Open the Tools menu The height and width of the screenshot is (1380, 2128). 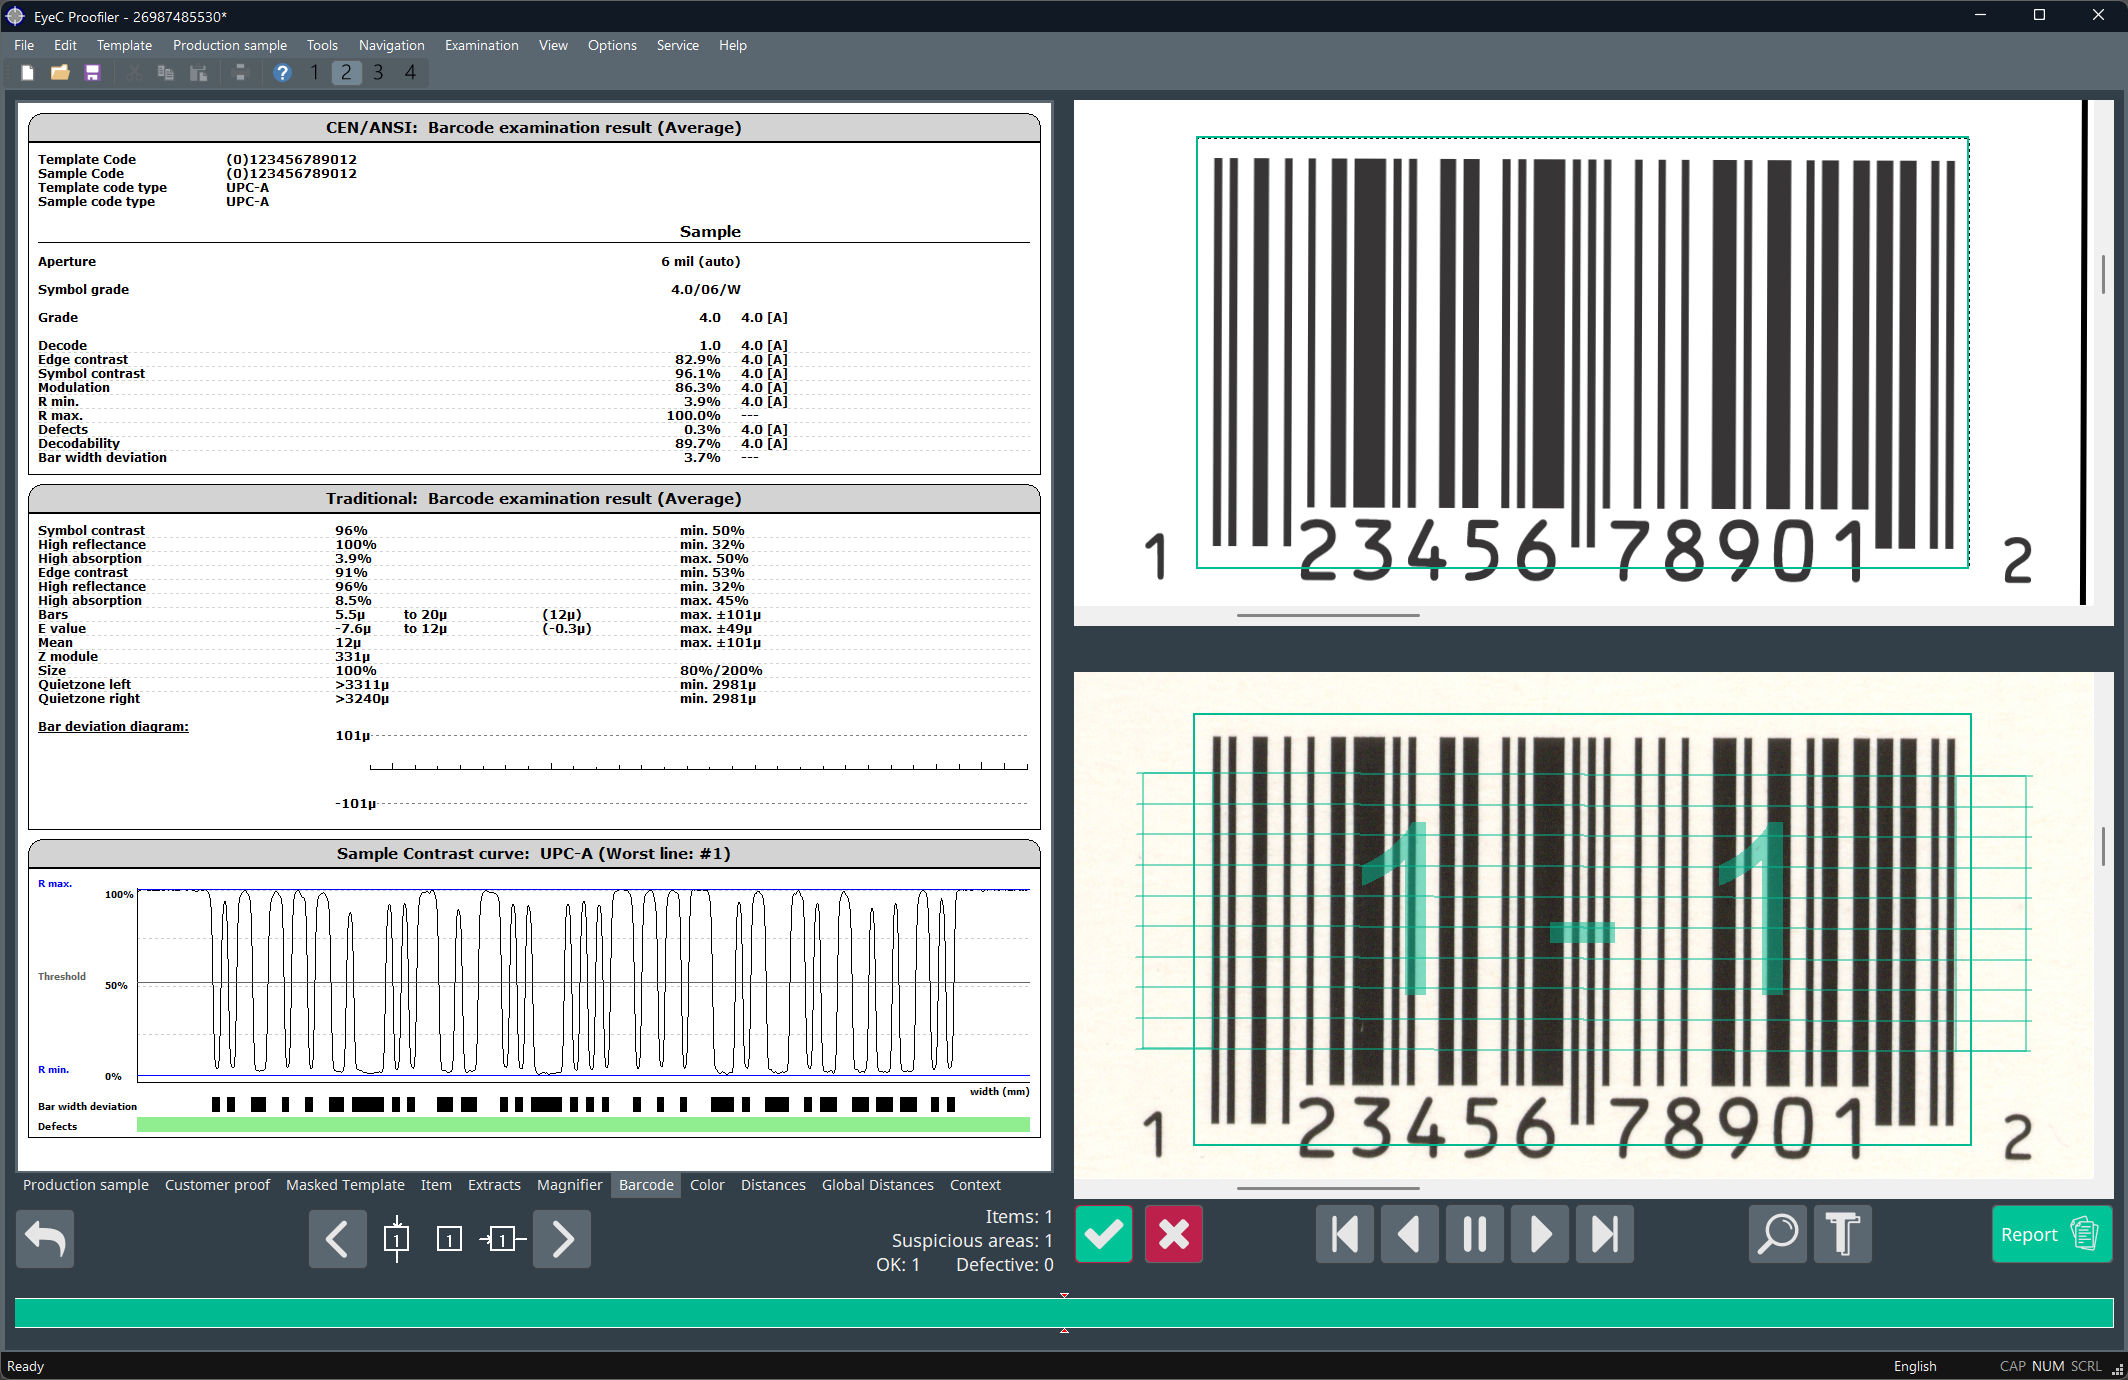(x=322, y=45)
